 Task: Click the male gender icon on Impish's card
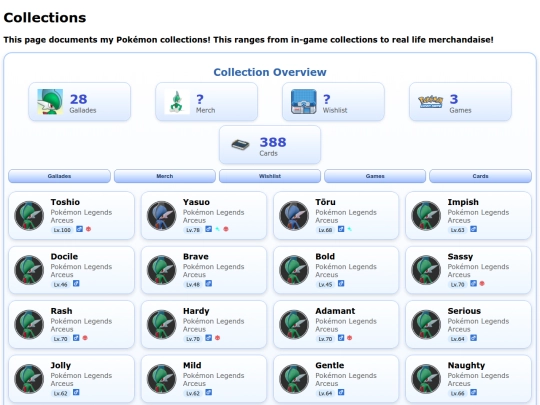coord(474,229)
